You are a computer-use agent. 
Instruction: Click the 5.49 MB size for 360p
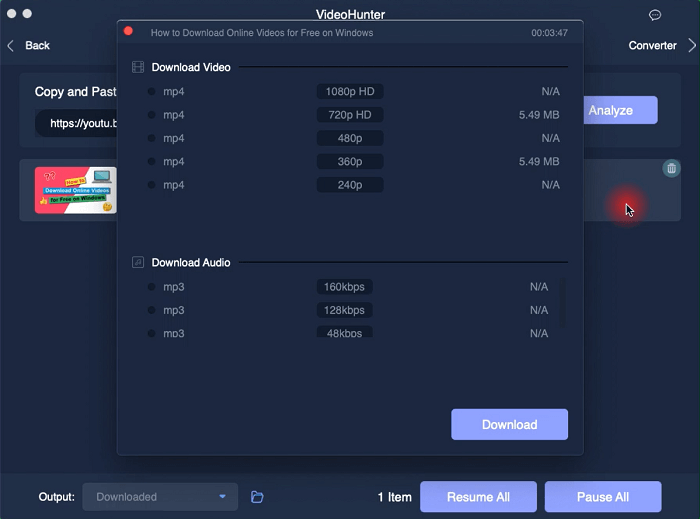pos(539,162)
